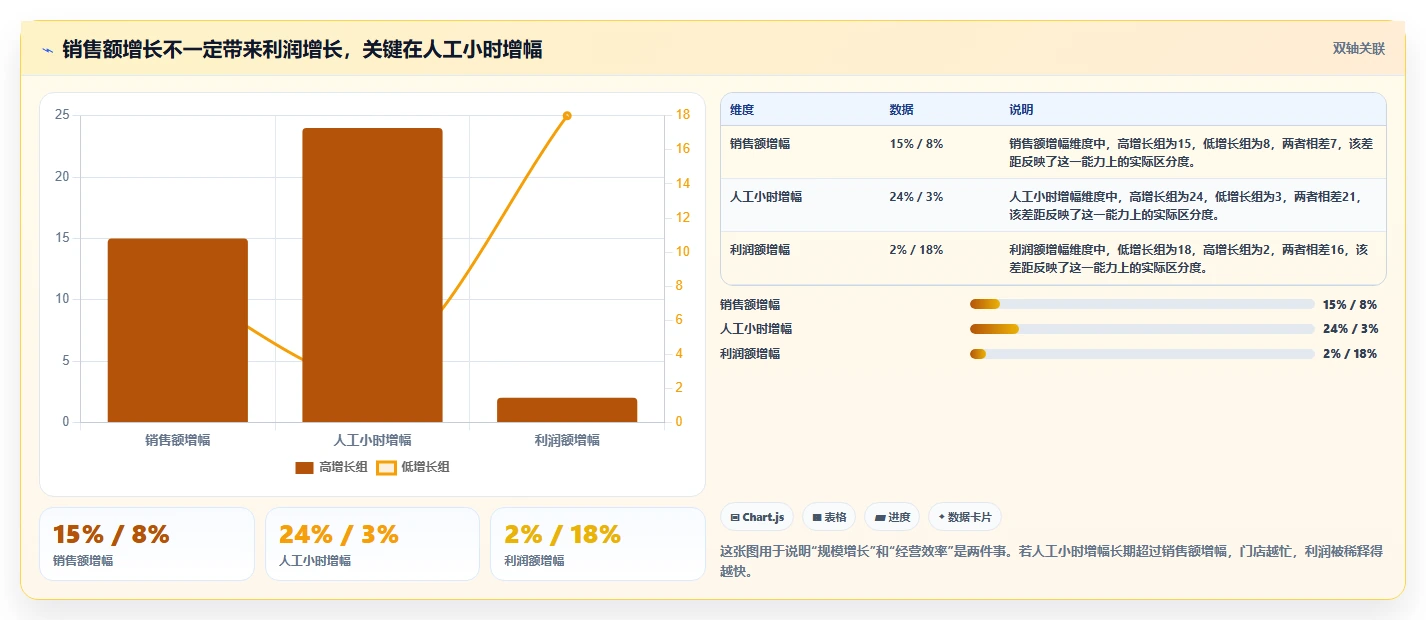Select the 数据卡片 tag
The width and height of the screenshot is (1426, 620).
coord(965,517)
